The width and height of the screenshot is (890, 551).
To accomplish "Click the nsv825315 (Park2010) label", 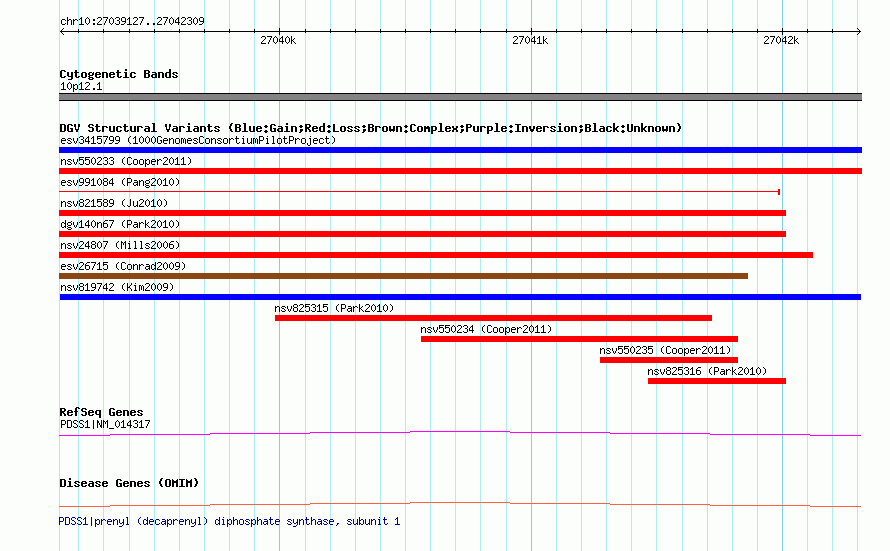I will (x=334, y=308).
